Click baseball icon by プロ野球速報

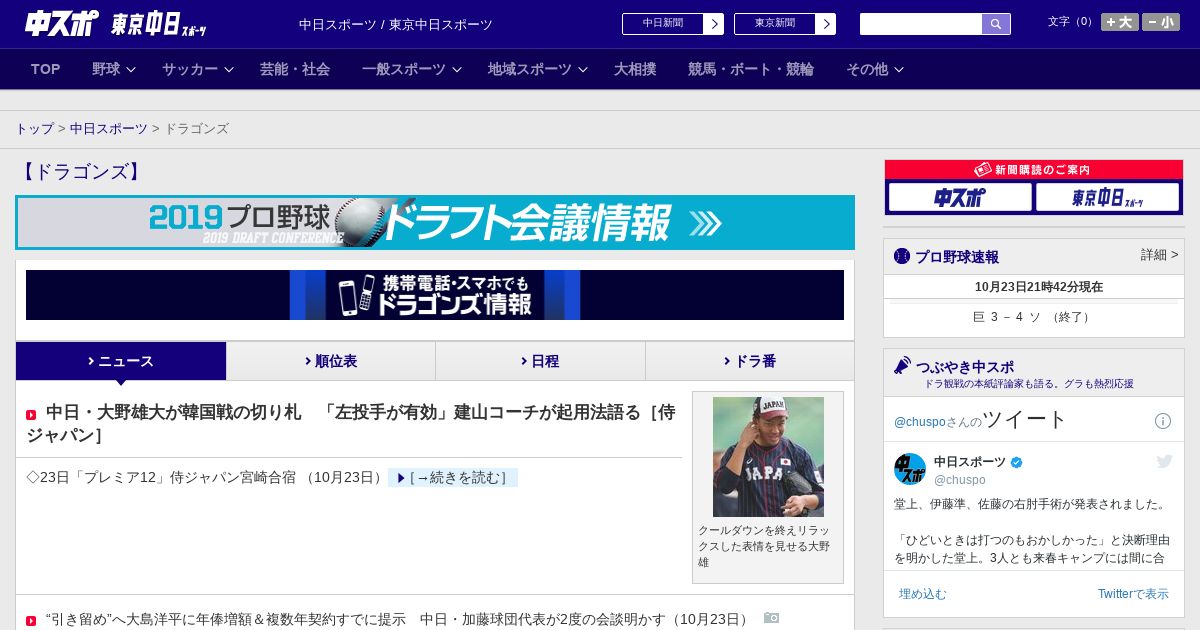(902, 256)
